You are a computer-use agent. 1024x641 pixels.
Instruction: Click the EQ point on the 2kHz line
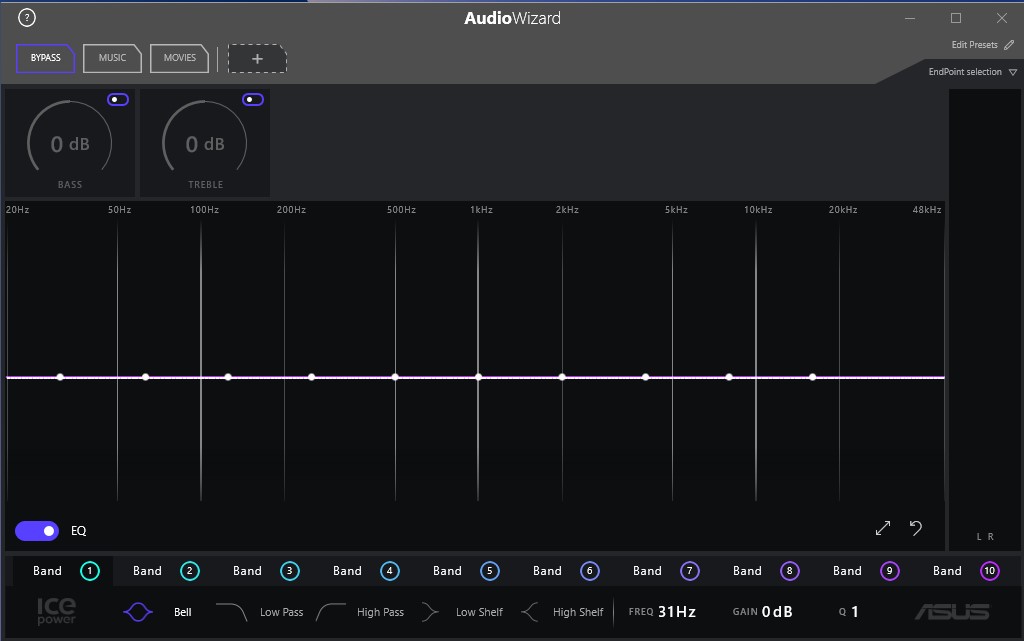pos(562,377)
